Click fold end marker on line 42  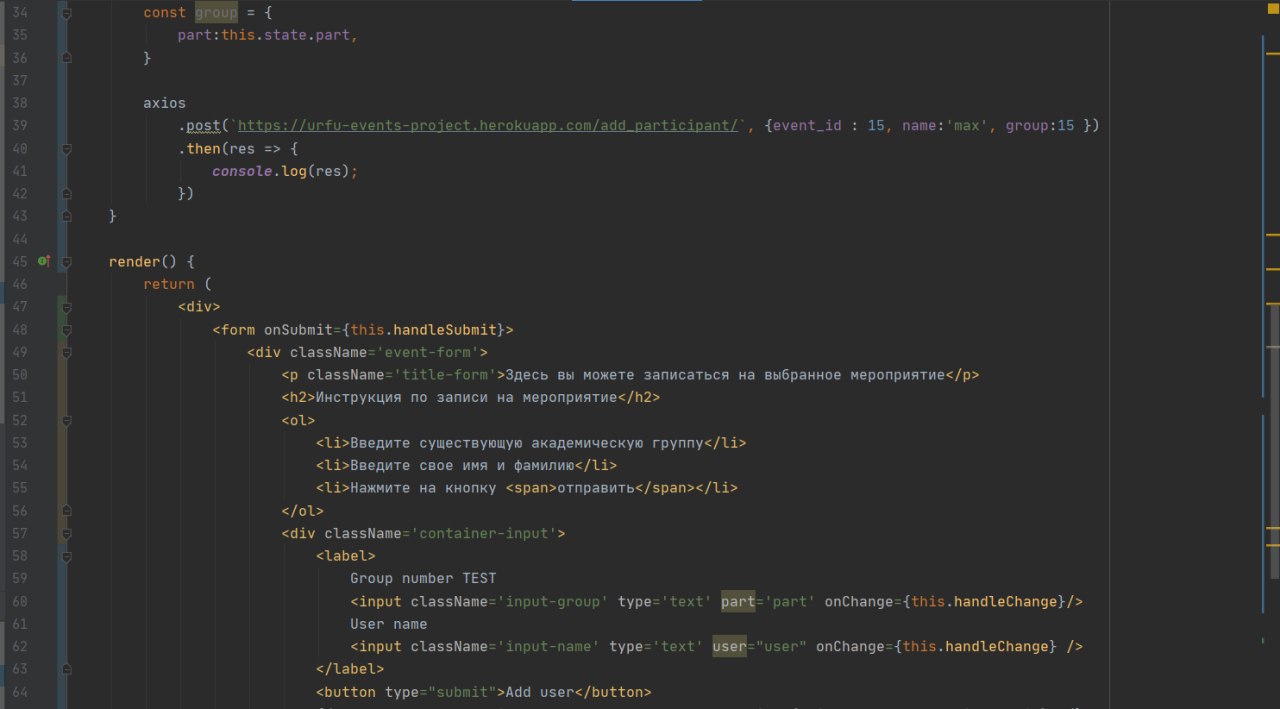tap(66, 194)
